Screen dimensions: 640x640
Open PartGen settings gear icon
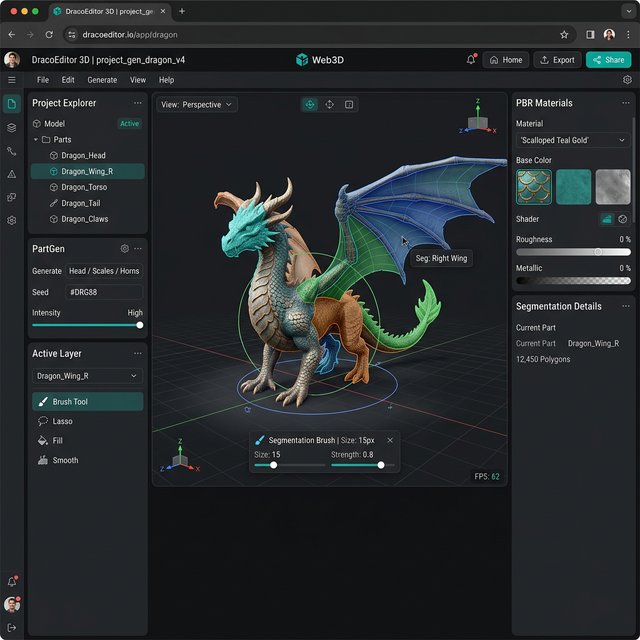tap(125, 248)
